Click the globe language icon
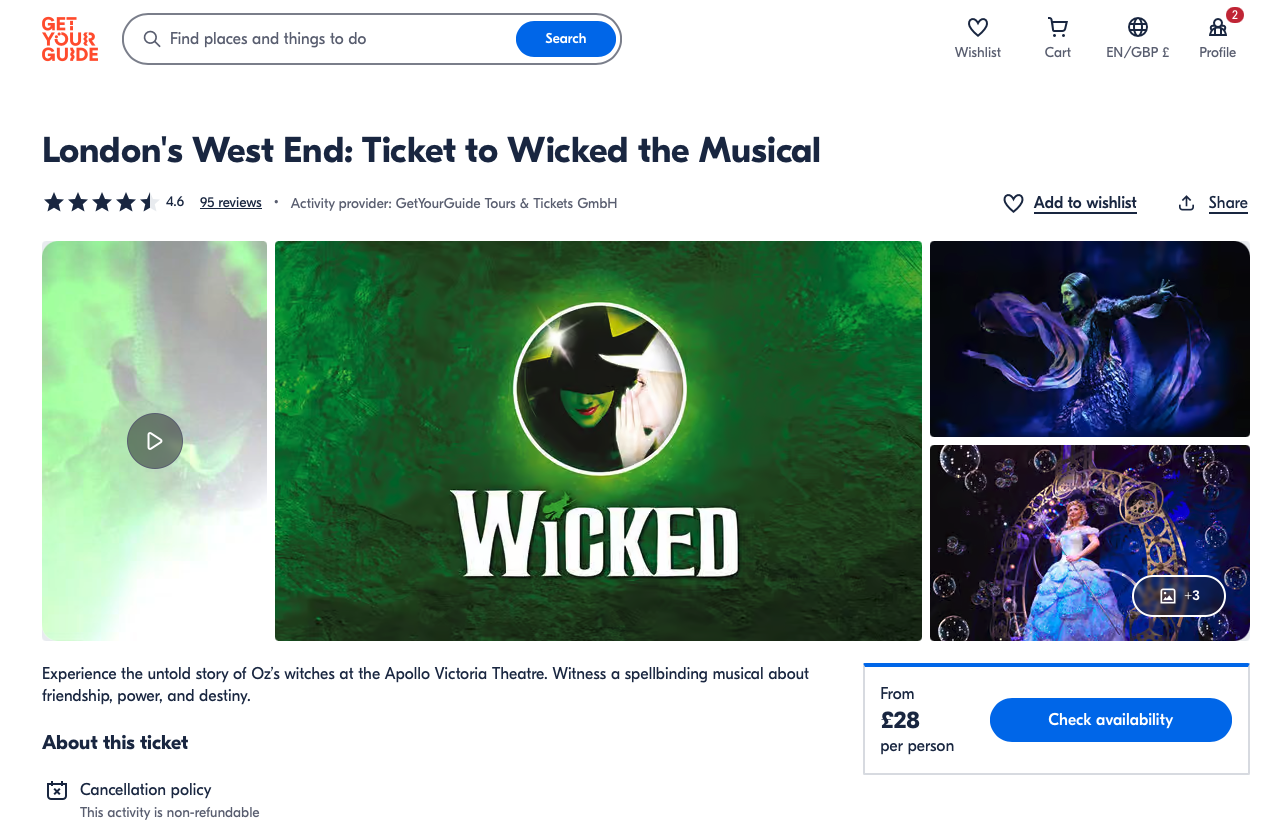 [1137, 27]
